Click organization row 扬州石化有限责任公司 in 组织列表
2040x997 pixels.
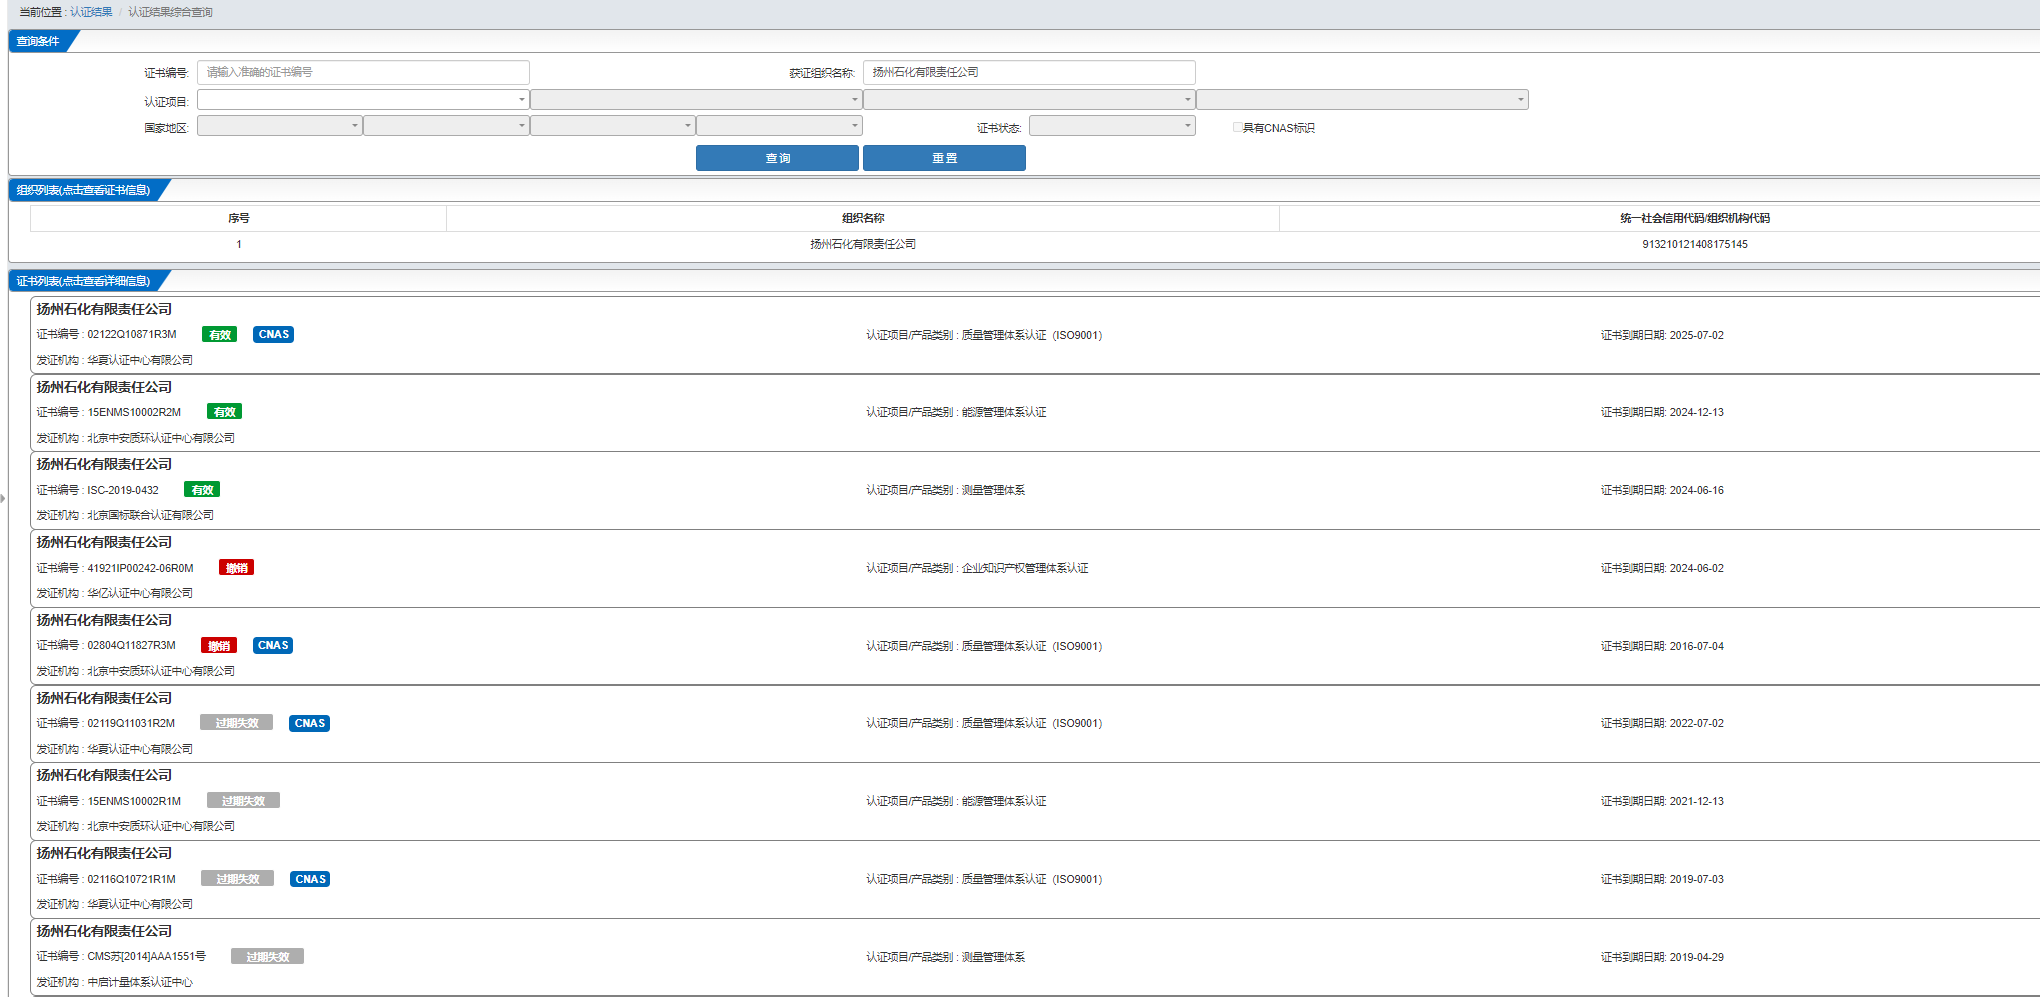[x=863, y=244]
